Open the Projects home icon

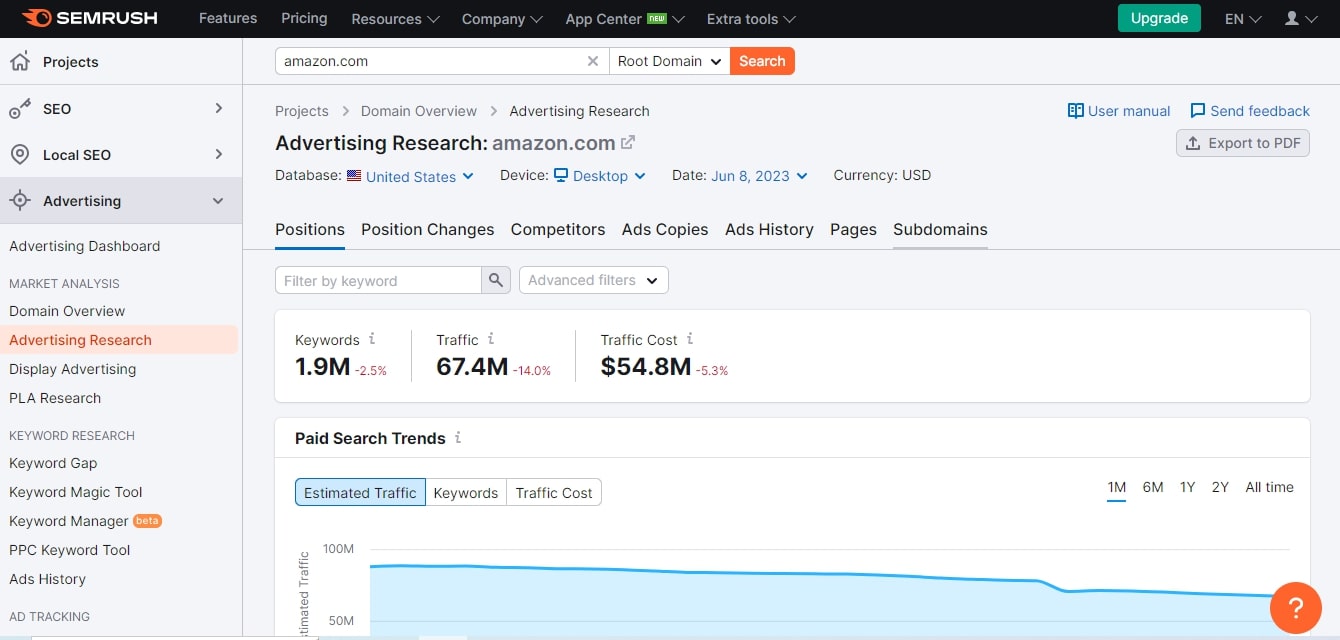(19, 62)
